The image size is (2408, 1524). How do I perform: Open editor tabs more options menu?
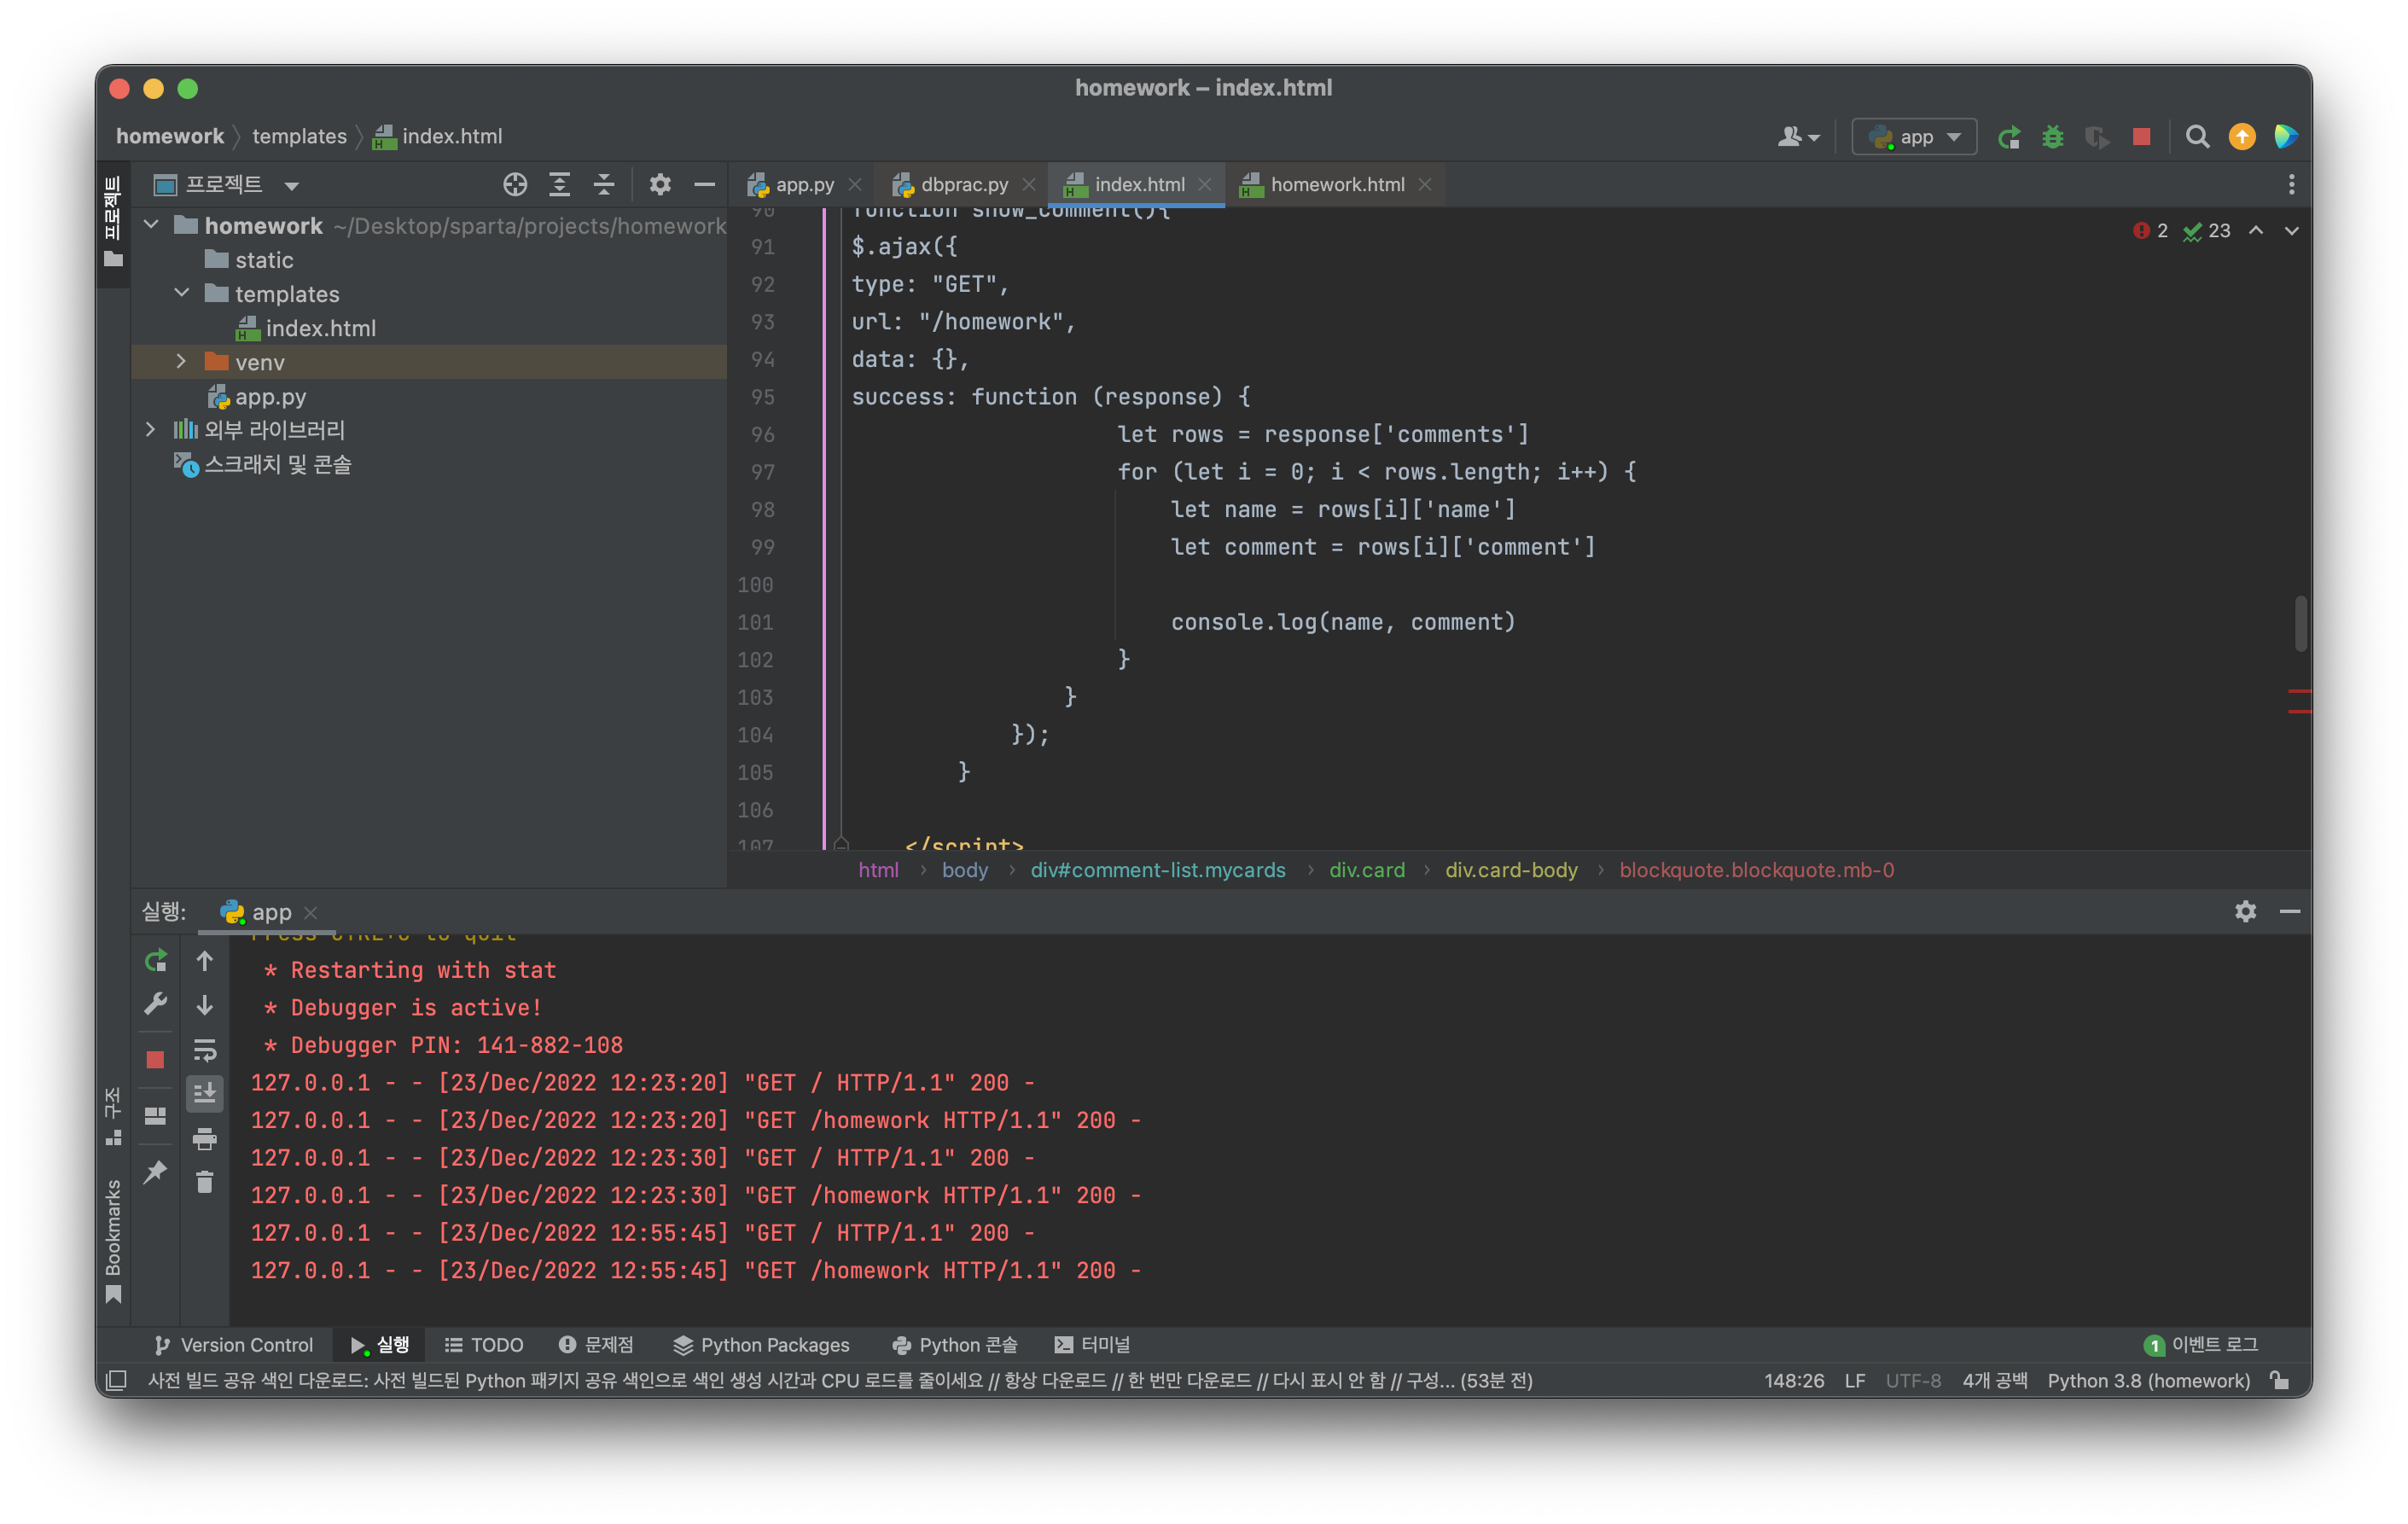(x=2291, y=184)
